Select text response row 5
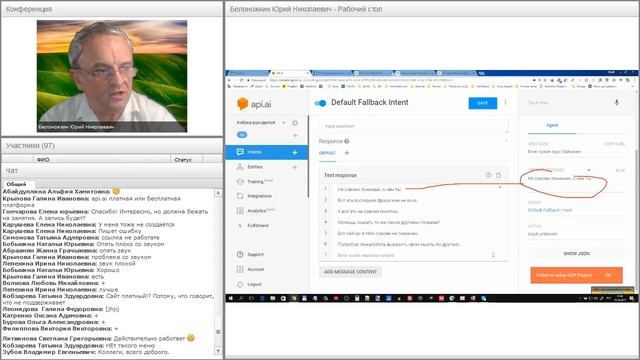640x360 pixels. click(x=413, y=233)
